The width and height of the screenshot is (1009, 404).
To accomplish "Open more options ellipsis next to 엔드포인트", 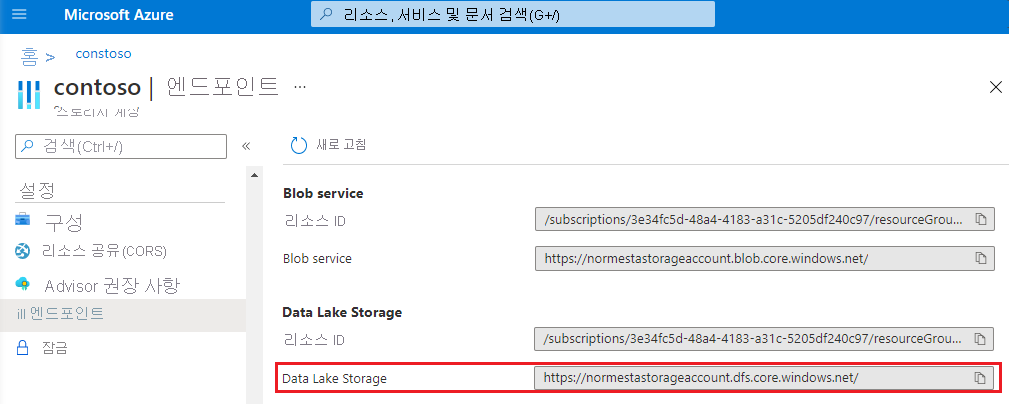I will tap(299, 86).
